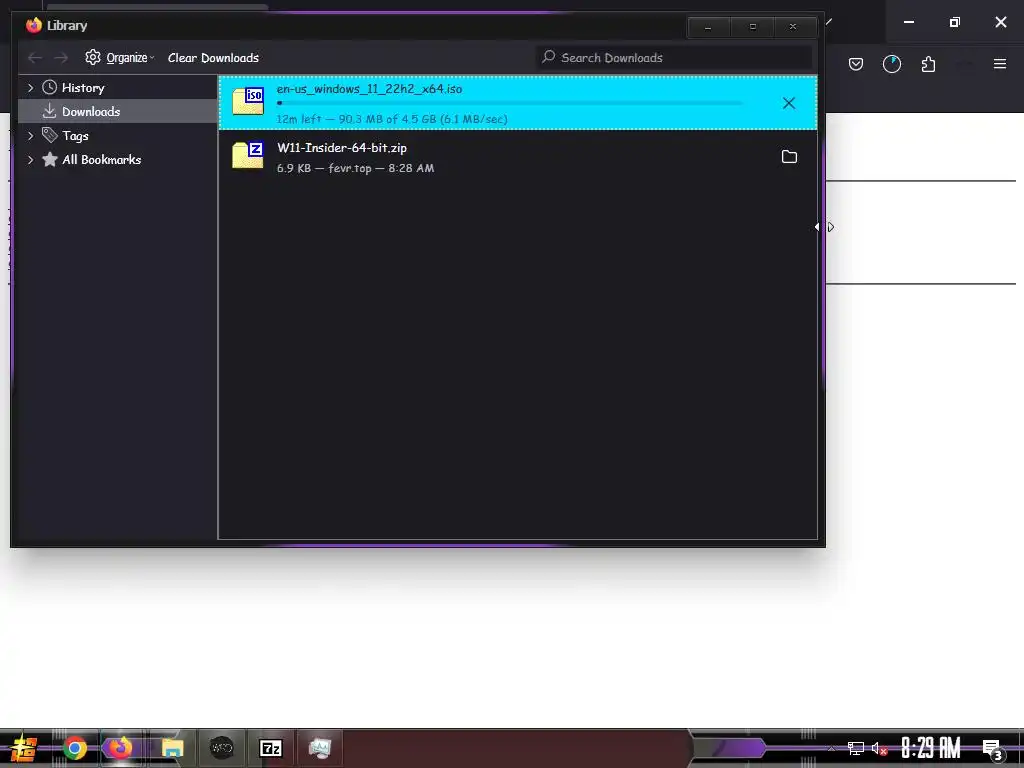Screen dimensions: 1024x768
Task: Close the Library window
Action: tap(793, 27)
